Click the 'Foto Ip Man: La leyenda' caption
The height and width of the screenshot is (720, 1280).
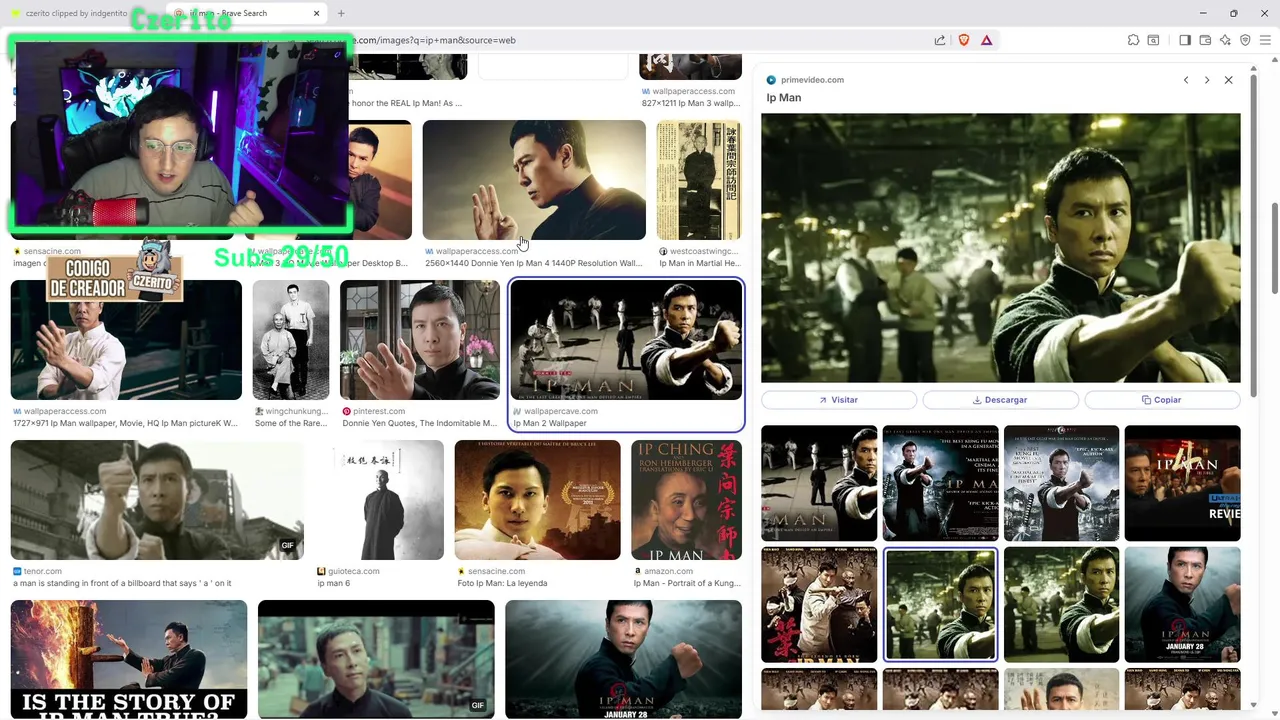[x=502, y=583]
